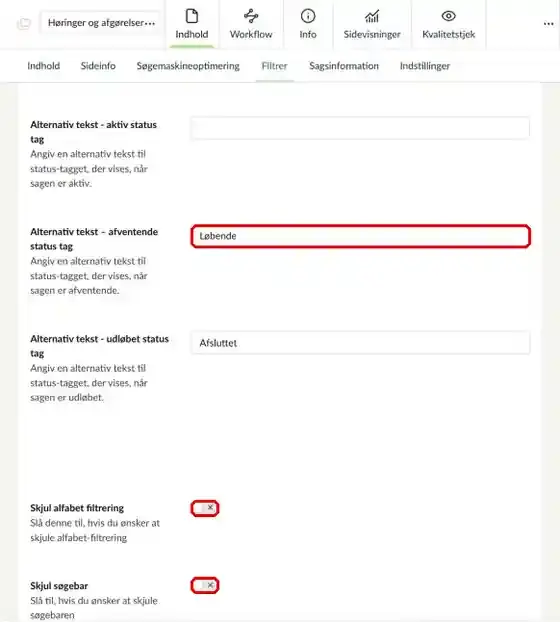
Task: Click the afventende status field containing Løbende
Action: pyautogui.click(x=360, y=236)
